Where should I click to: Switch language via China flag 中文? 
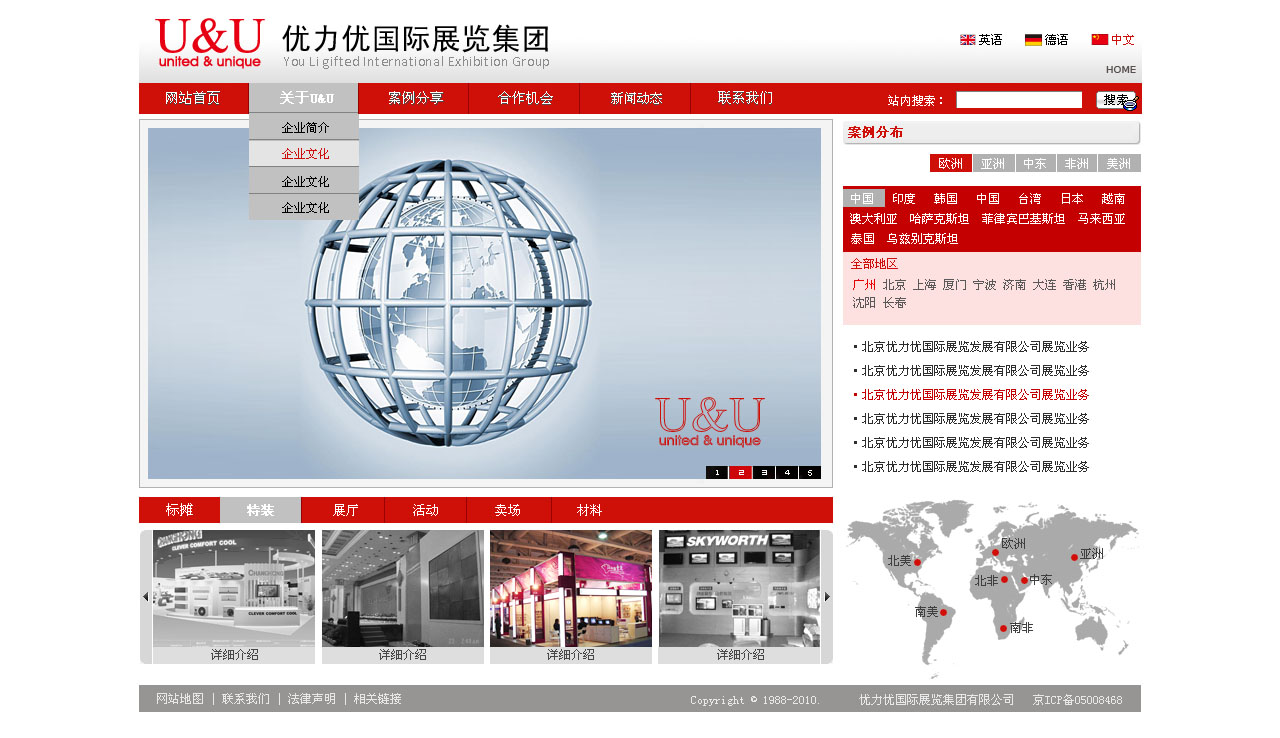pos(1113,40)
